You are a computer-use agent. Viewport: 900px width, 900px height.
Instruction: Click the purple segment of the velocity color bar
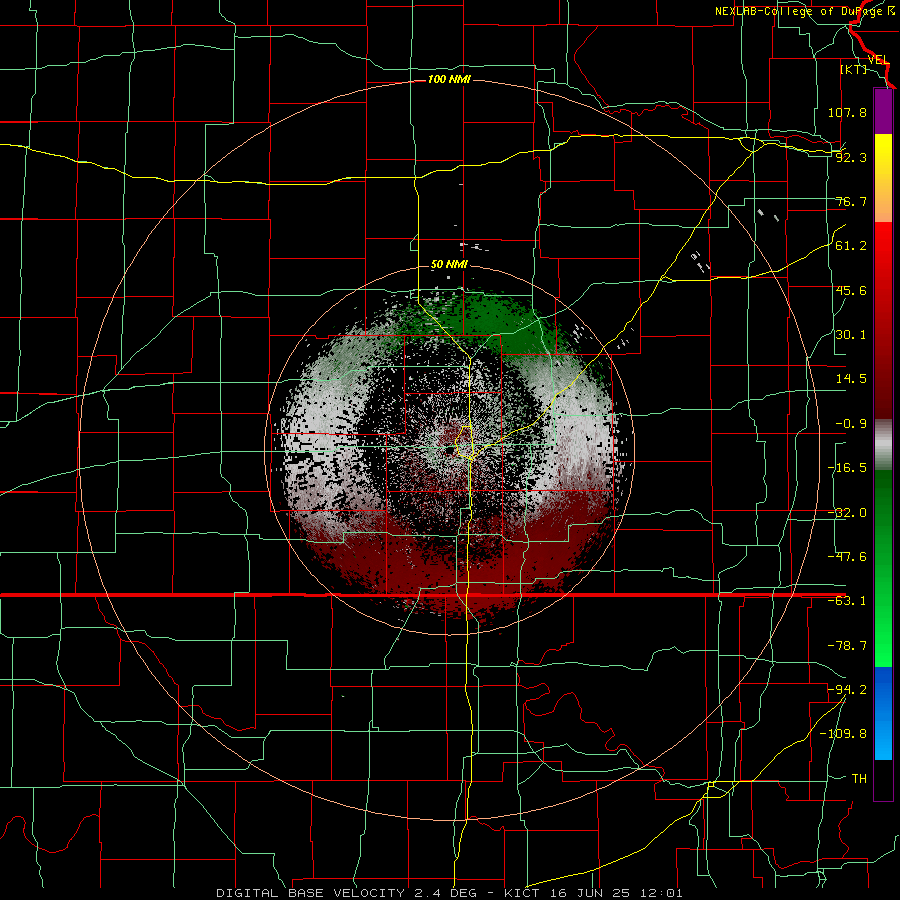(x=883, y=112)
